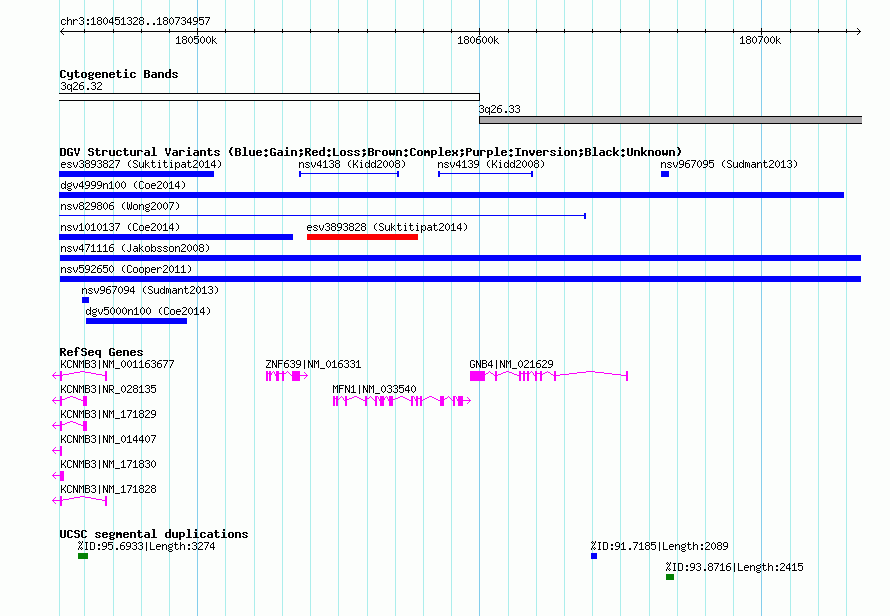
Task: Click the esv3893828 (Suktitipat2014) label
Action: click(387, 227)
